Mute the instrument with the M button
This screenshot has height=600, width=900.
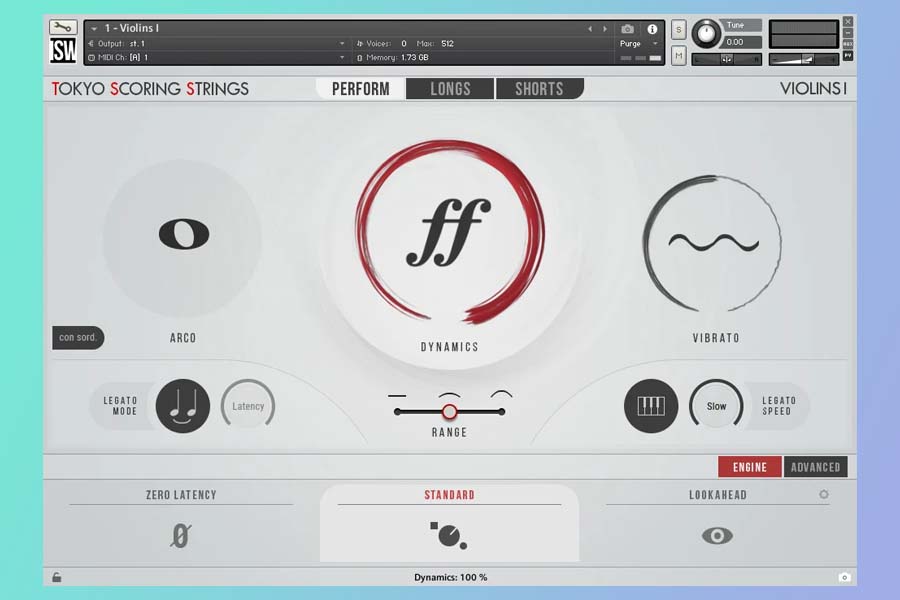678,56
